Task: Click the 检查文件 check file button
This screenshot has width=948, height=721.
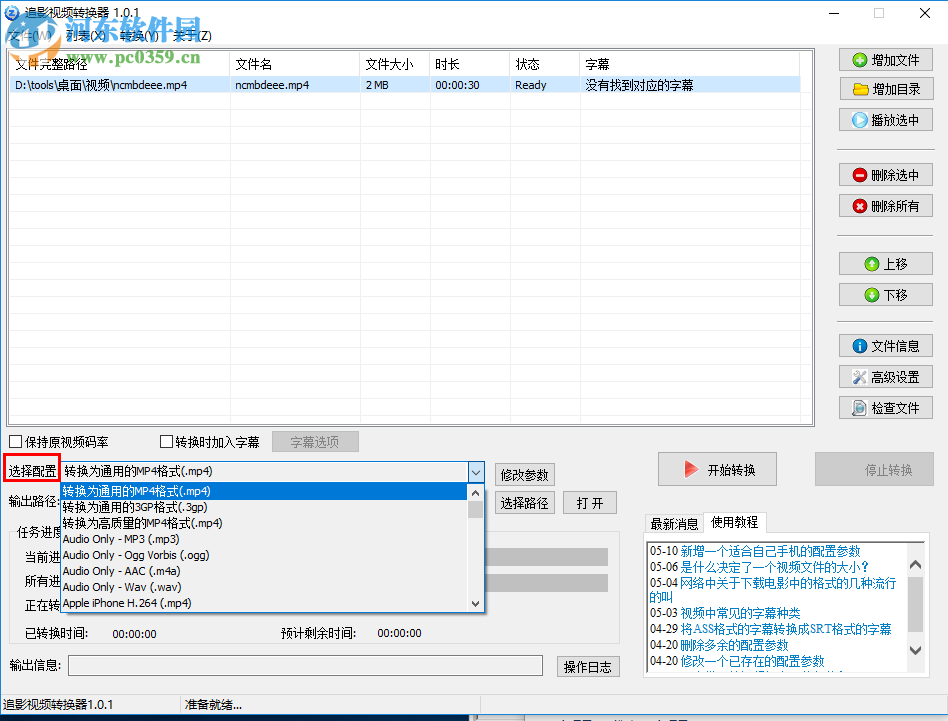Action: (886, 408)
